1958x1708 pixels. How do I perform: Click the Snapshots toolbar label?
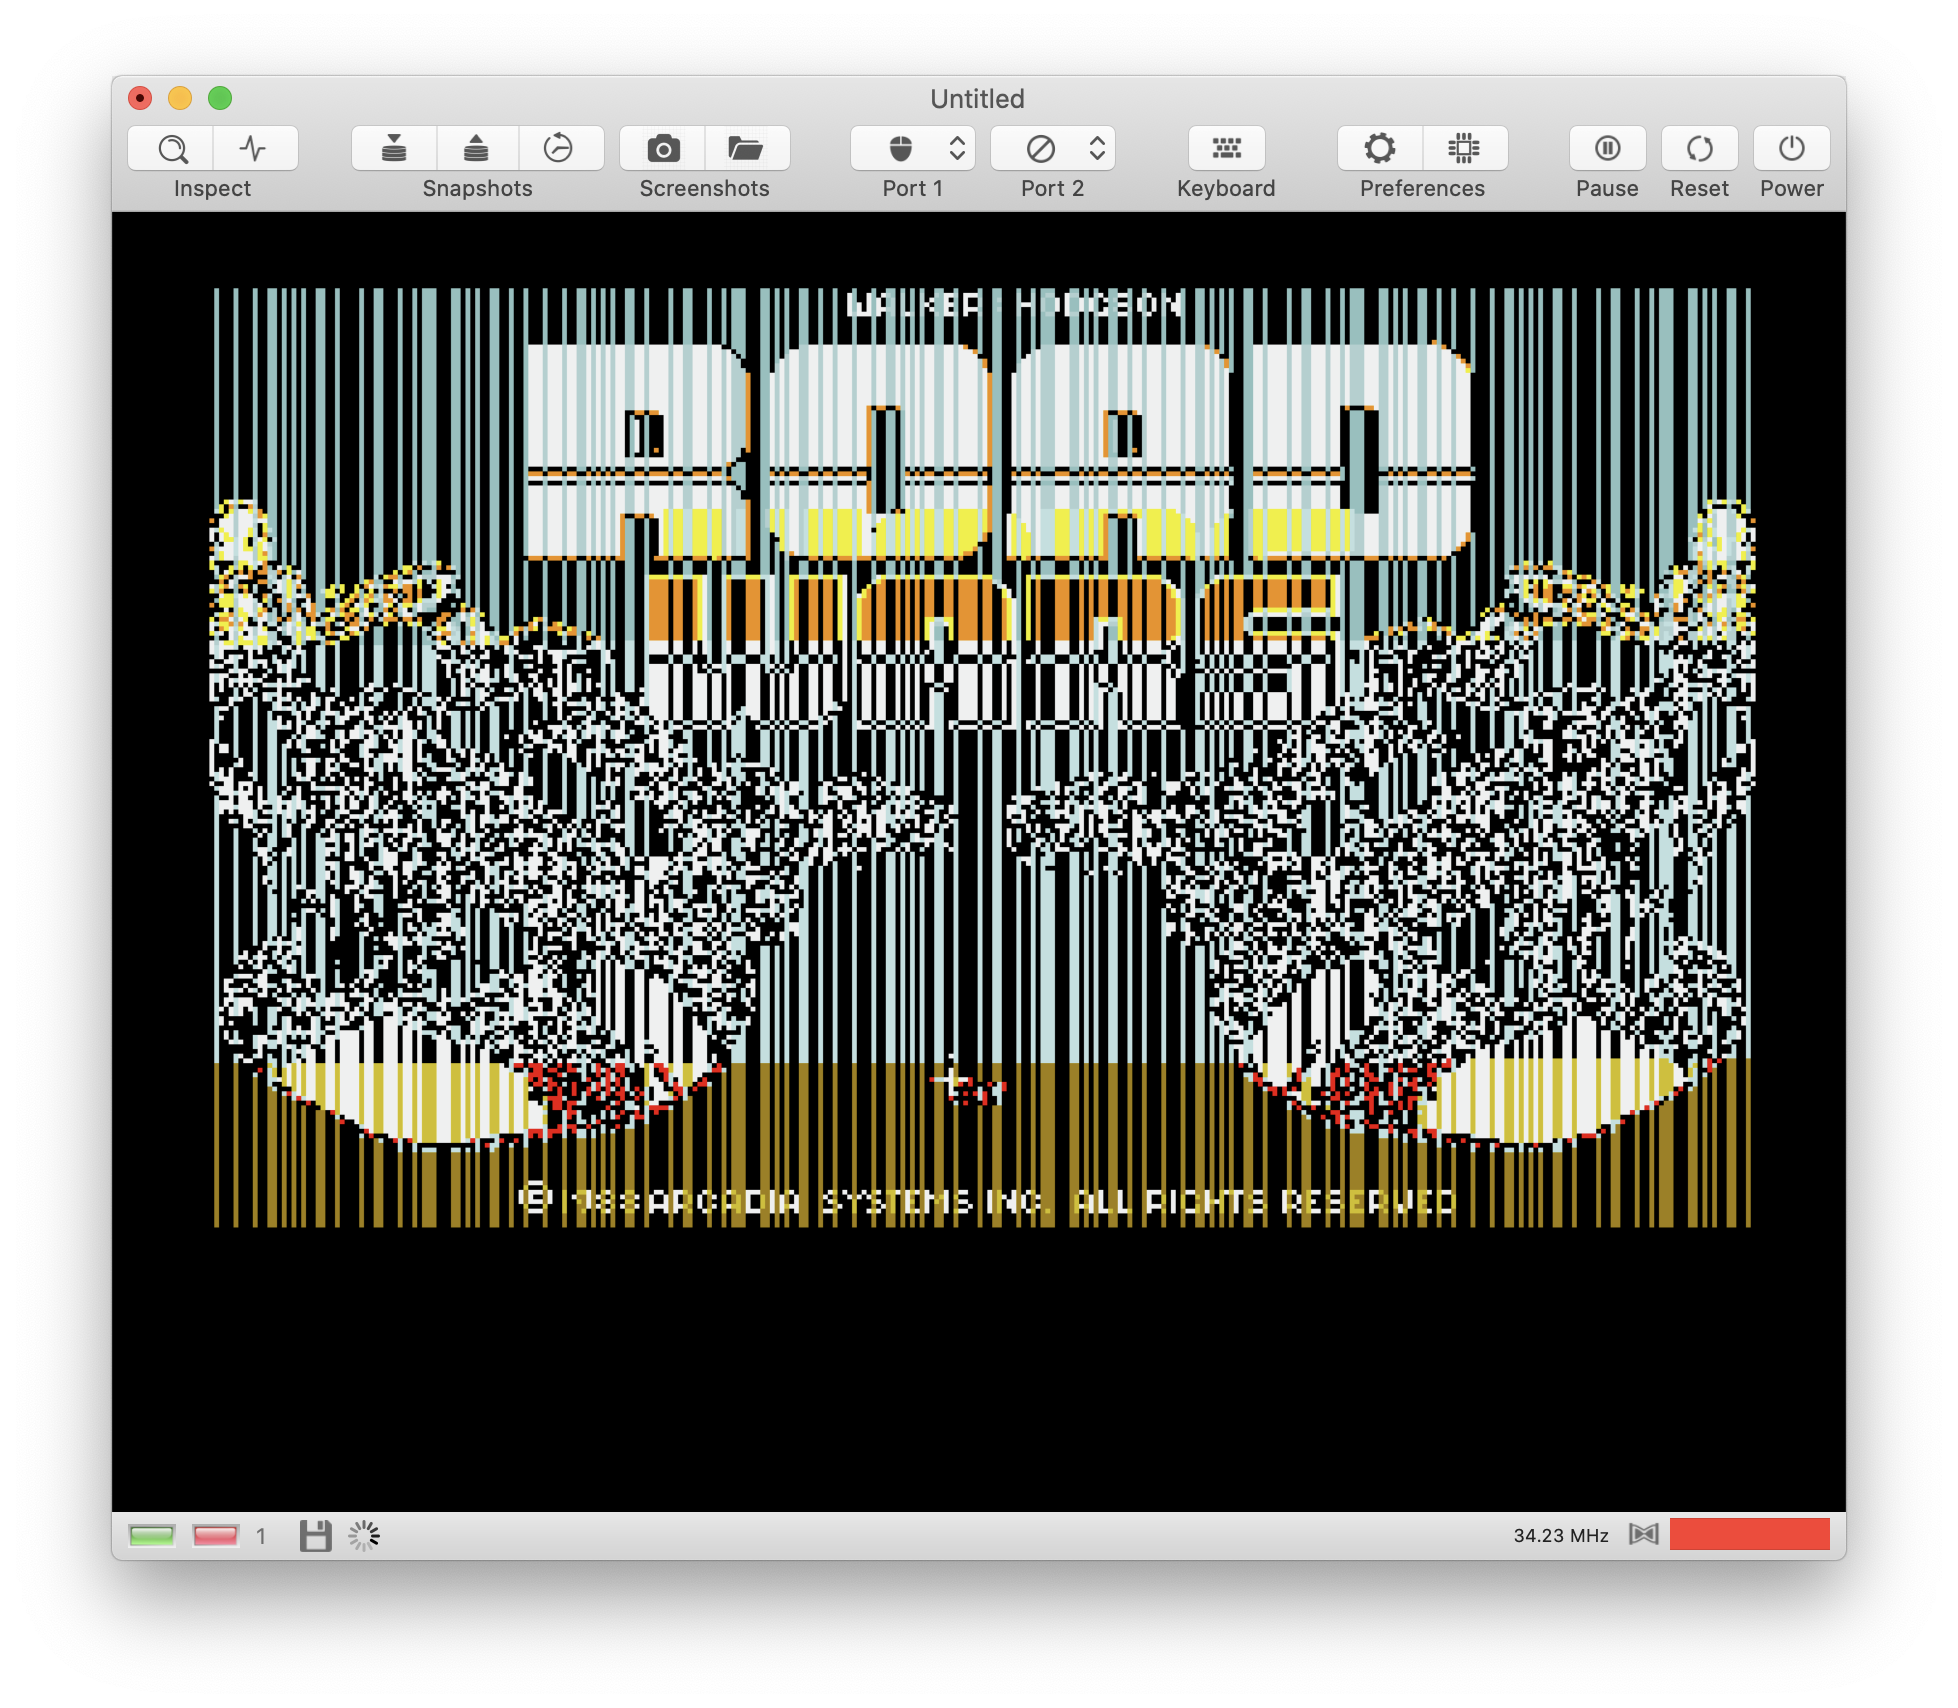click(x=477, y=189)
